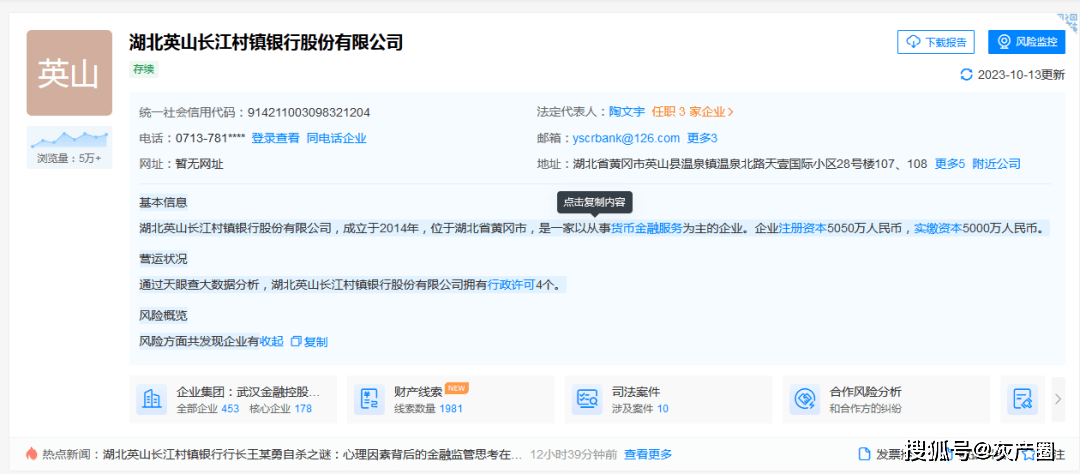Viewport: 1080px width, 474px height.
Task: Click 实缴资本 link in basic info
Action: pos(937,228)
